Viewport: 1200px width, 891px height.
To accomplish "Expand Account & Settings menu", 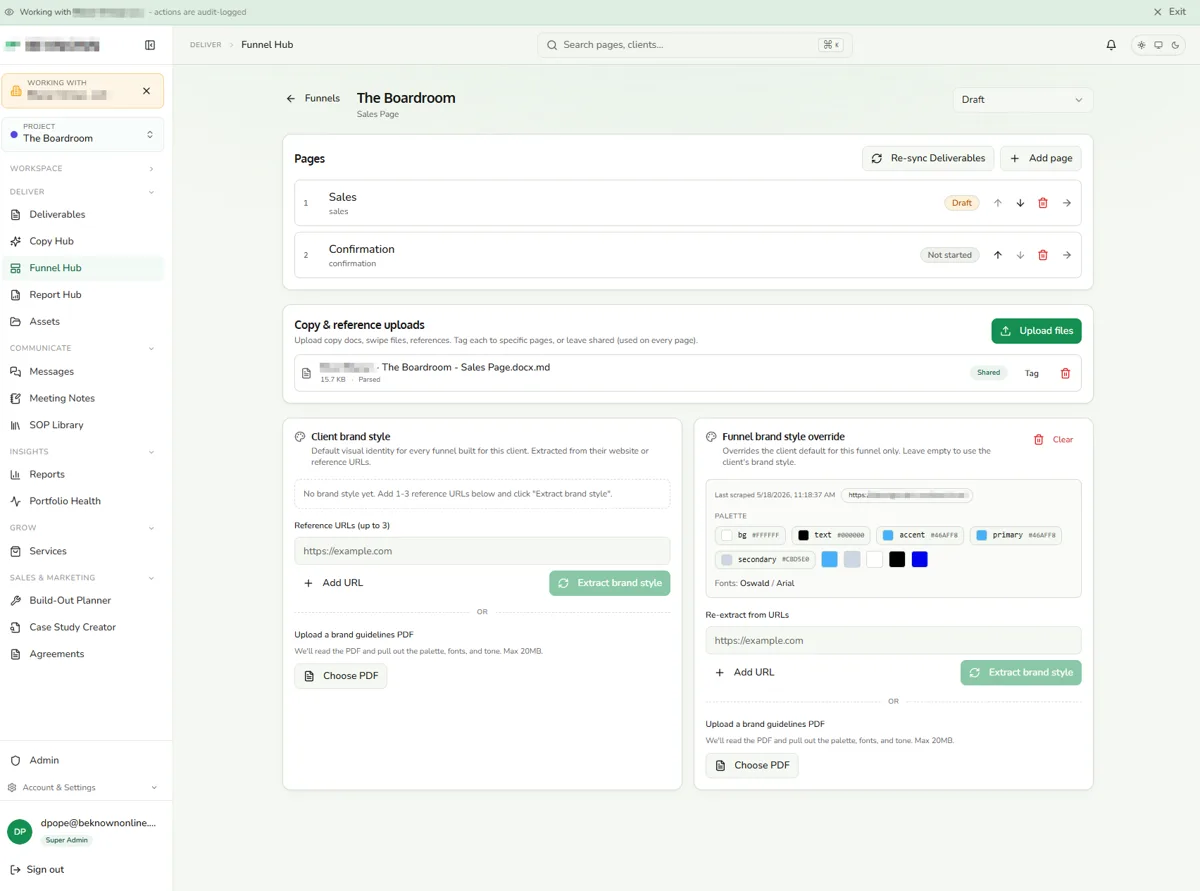I will click(x=83, y=788).
